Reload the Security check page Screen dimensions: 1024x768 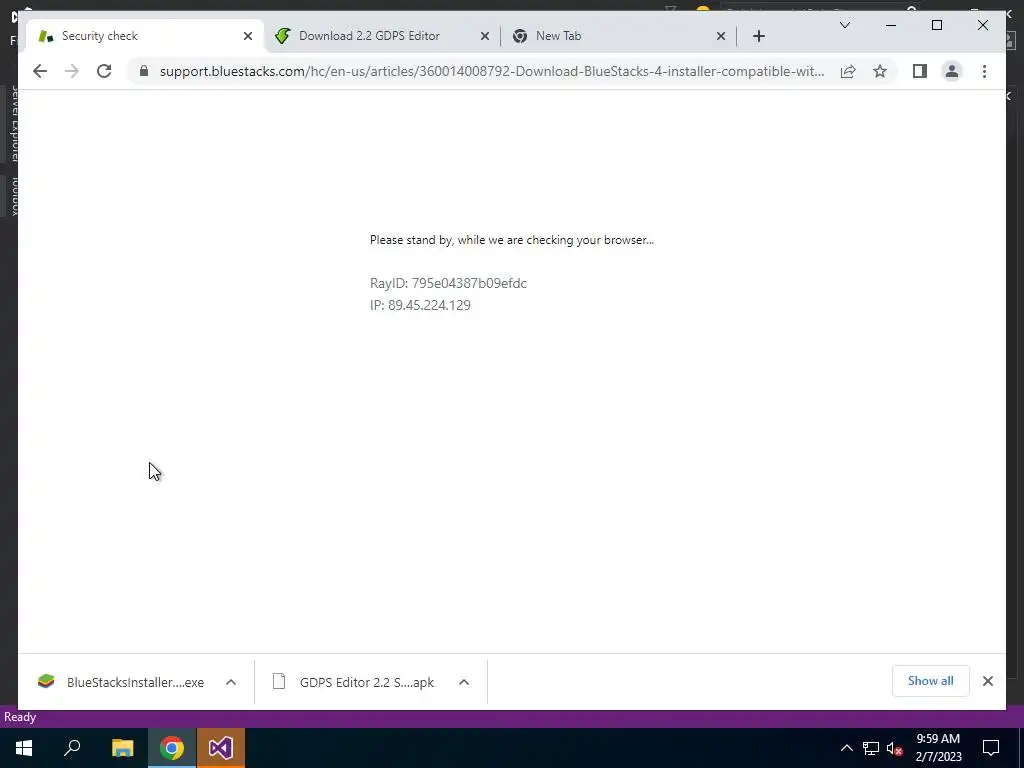pos(104,71)
